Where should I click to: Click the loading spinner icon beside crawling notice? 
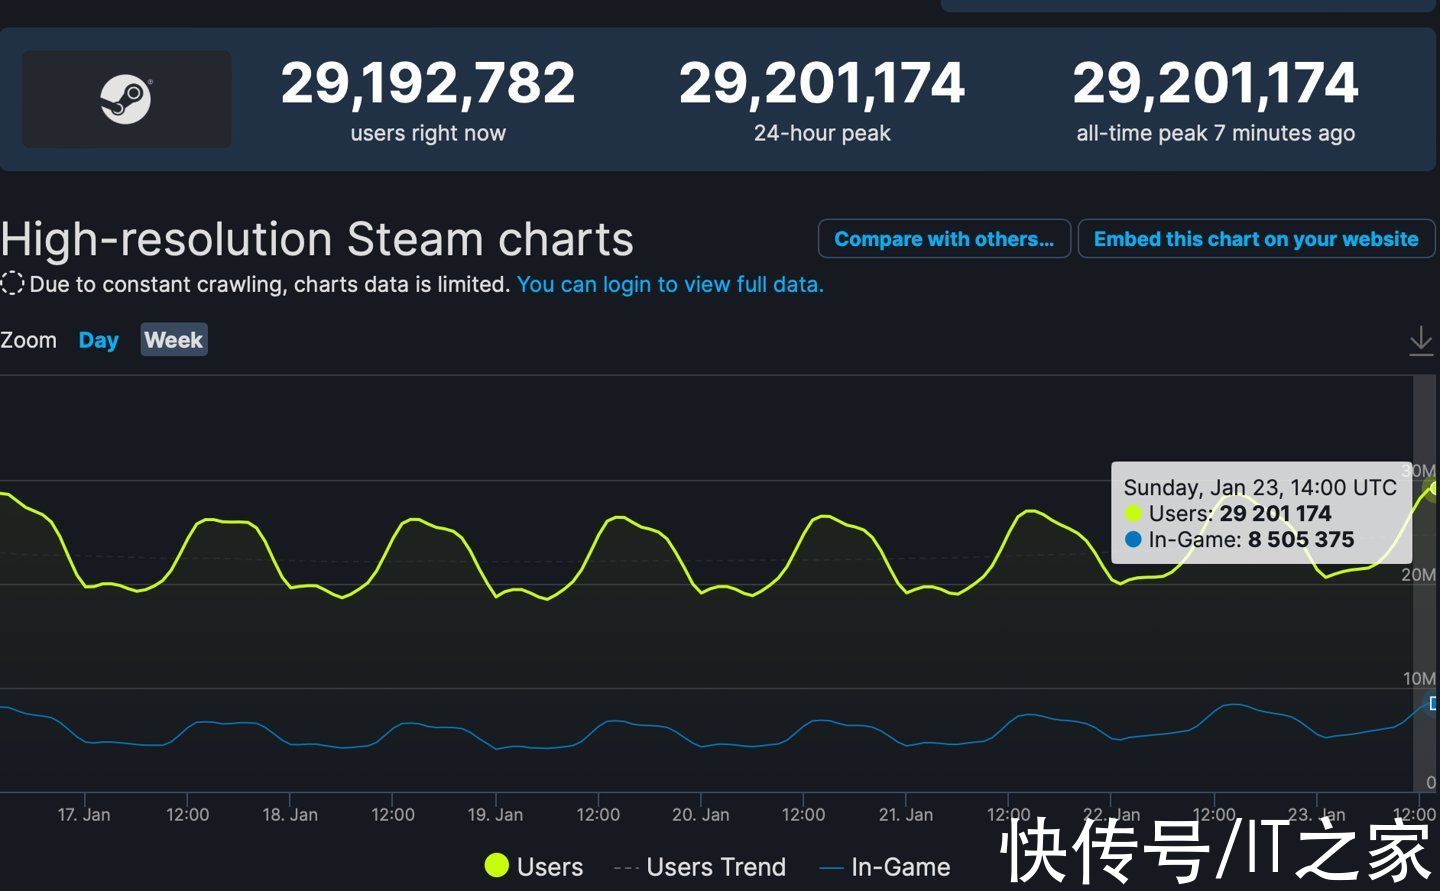tap(12, 284)
